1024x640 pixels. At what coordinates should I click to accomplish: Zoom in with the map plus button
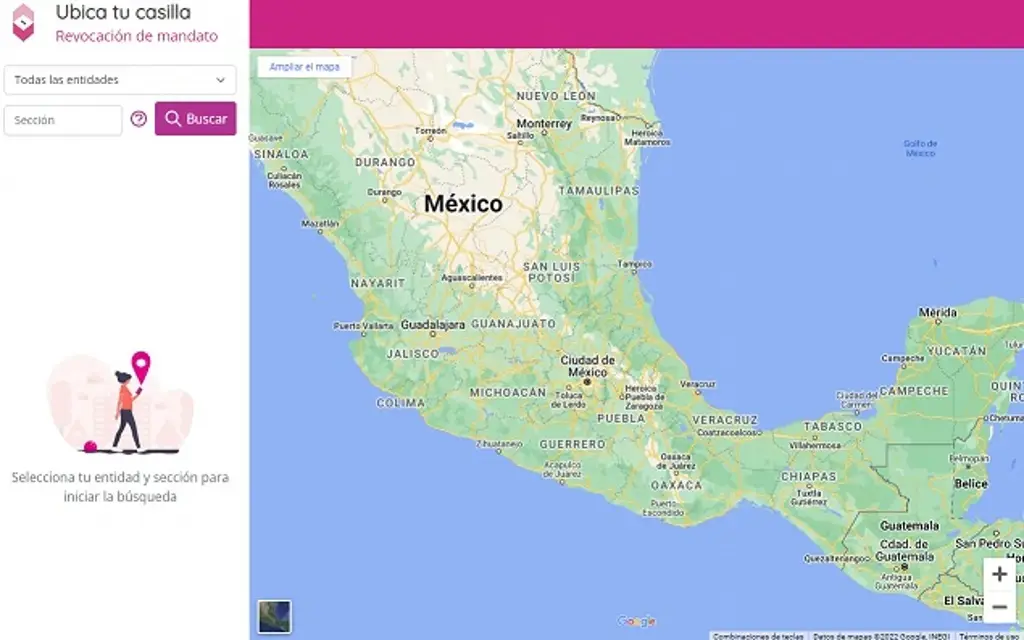999,574
